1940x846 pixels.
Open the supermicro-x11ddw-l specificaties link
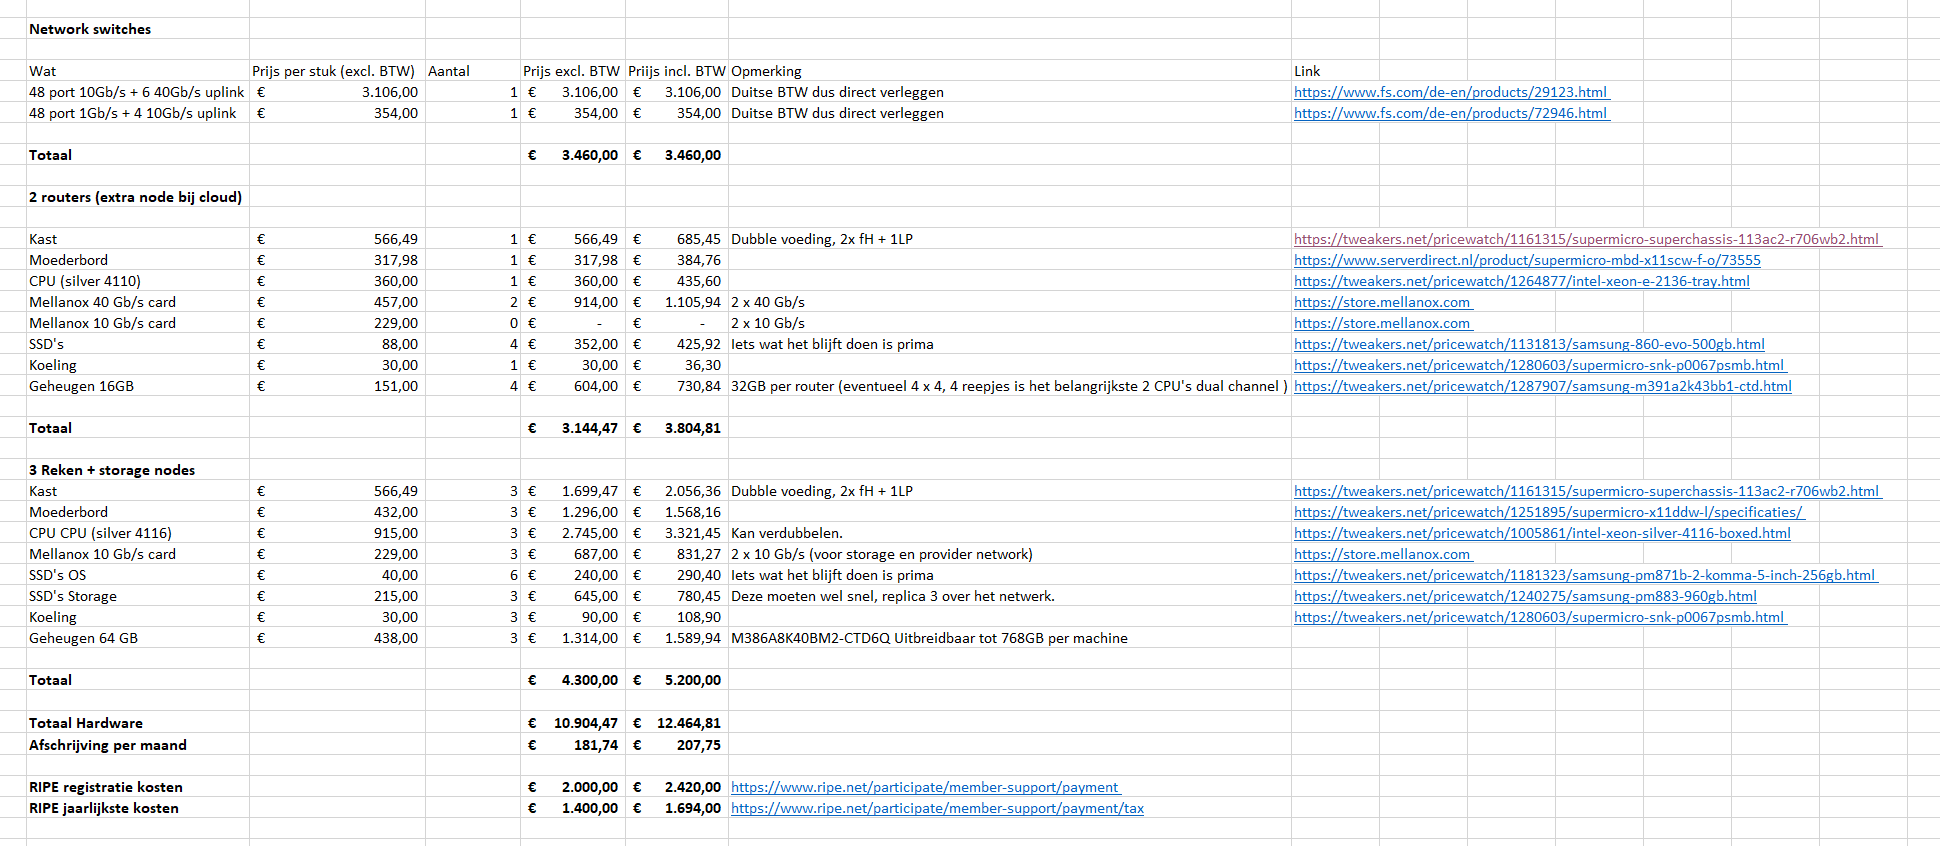[x=1548, y=512]
